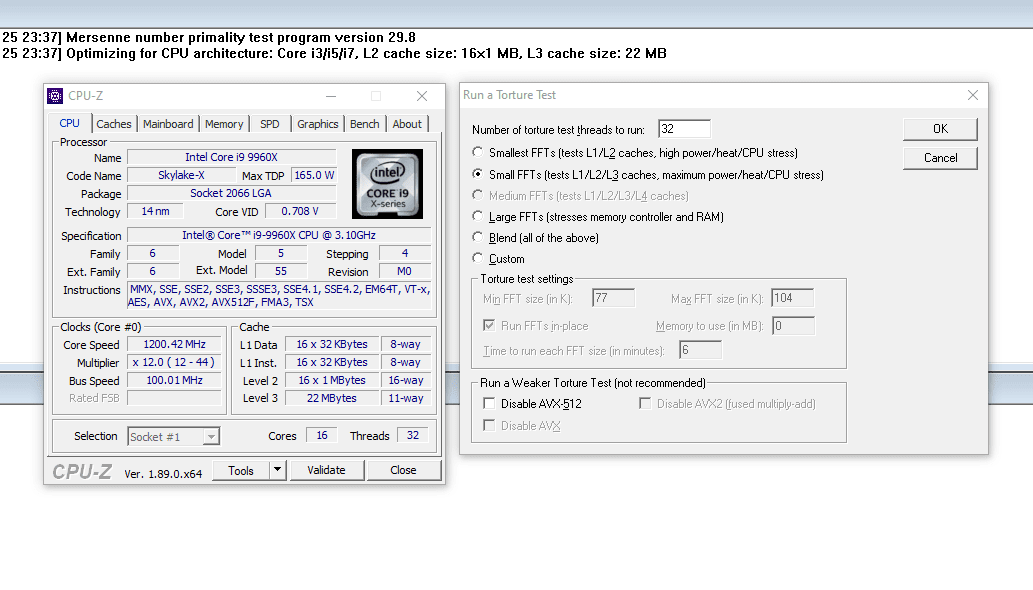Click the Specification text i9-9960X CPU @ 3.10GHz
The image size is (1033, 590).
pyautogui.click(x=279, y=235)
